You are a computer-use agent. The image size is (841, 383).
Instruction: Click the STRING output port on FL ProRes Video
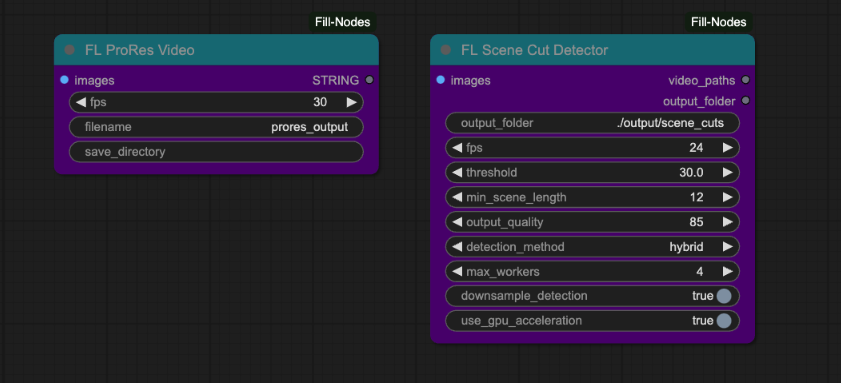click(x=369, y=80)
